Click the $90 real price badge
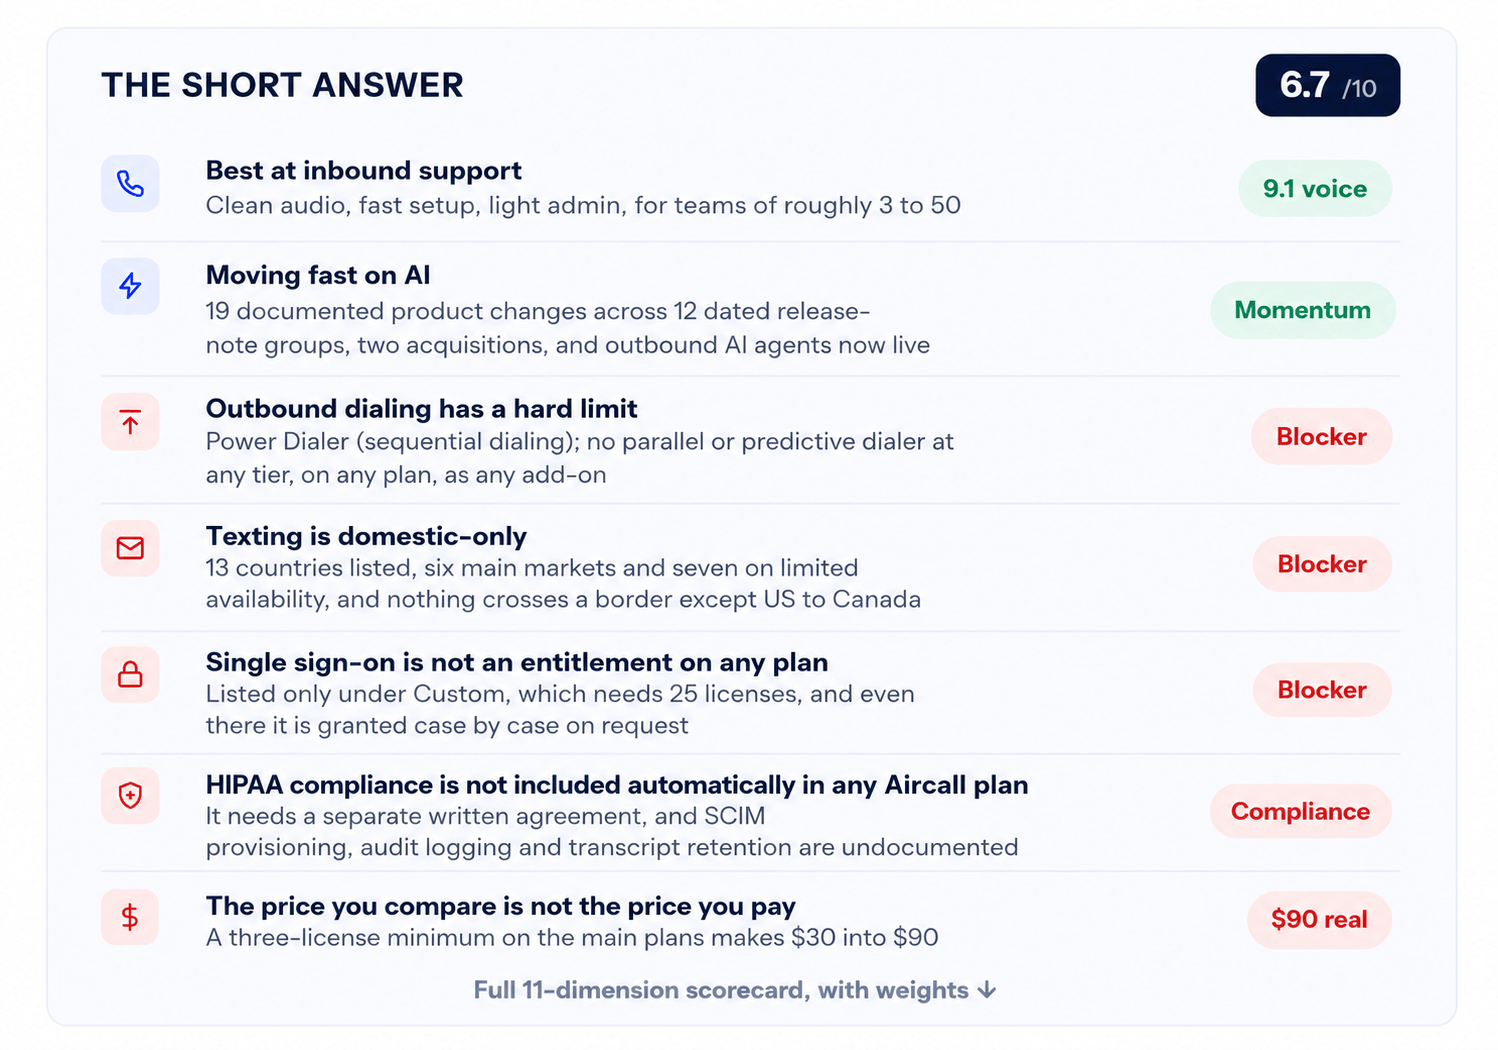This screenshot has height=1050, width=1498. [x=1319, y=919]
